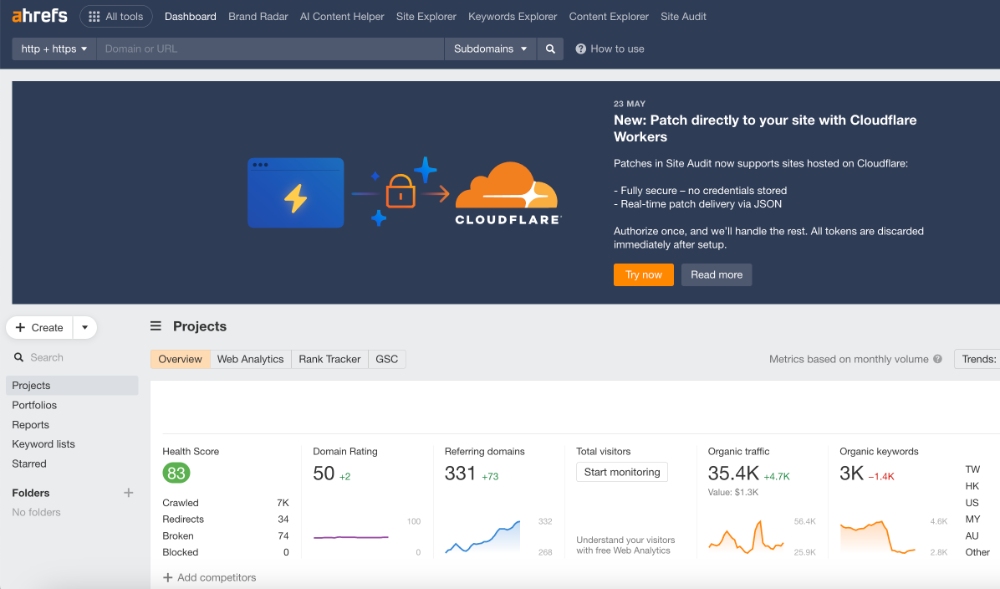This screenshot has height=589, width=1000.
Task: Click the Crawled 7K row
Action: click(225, 502)
